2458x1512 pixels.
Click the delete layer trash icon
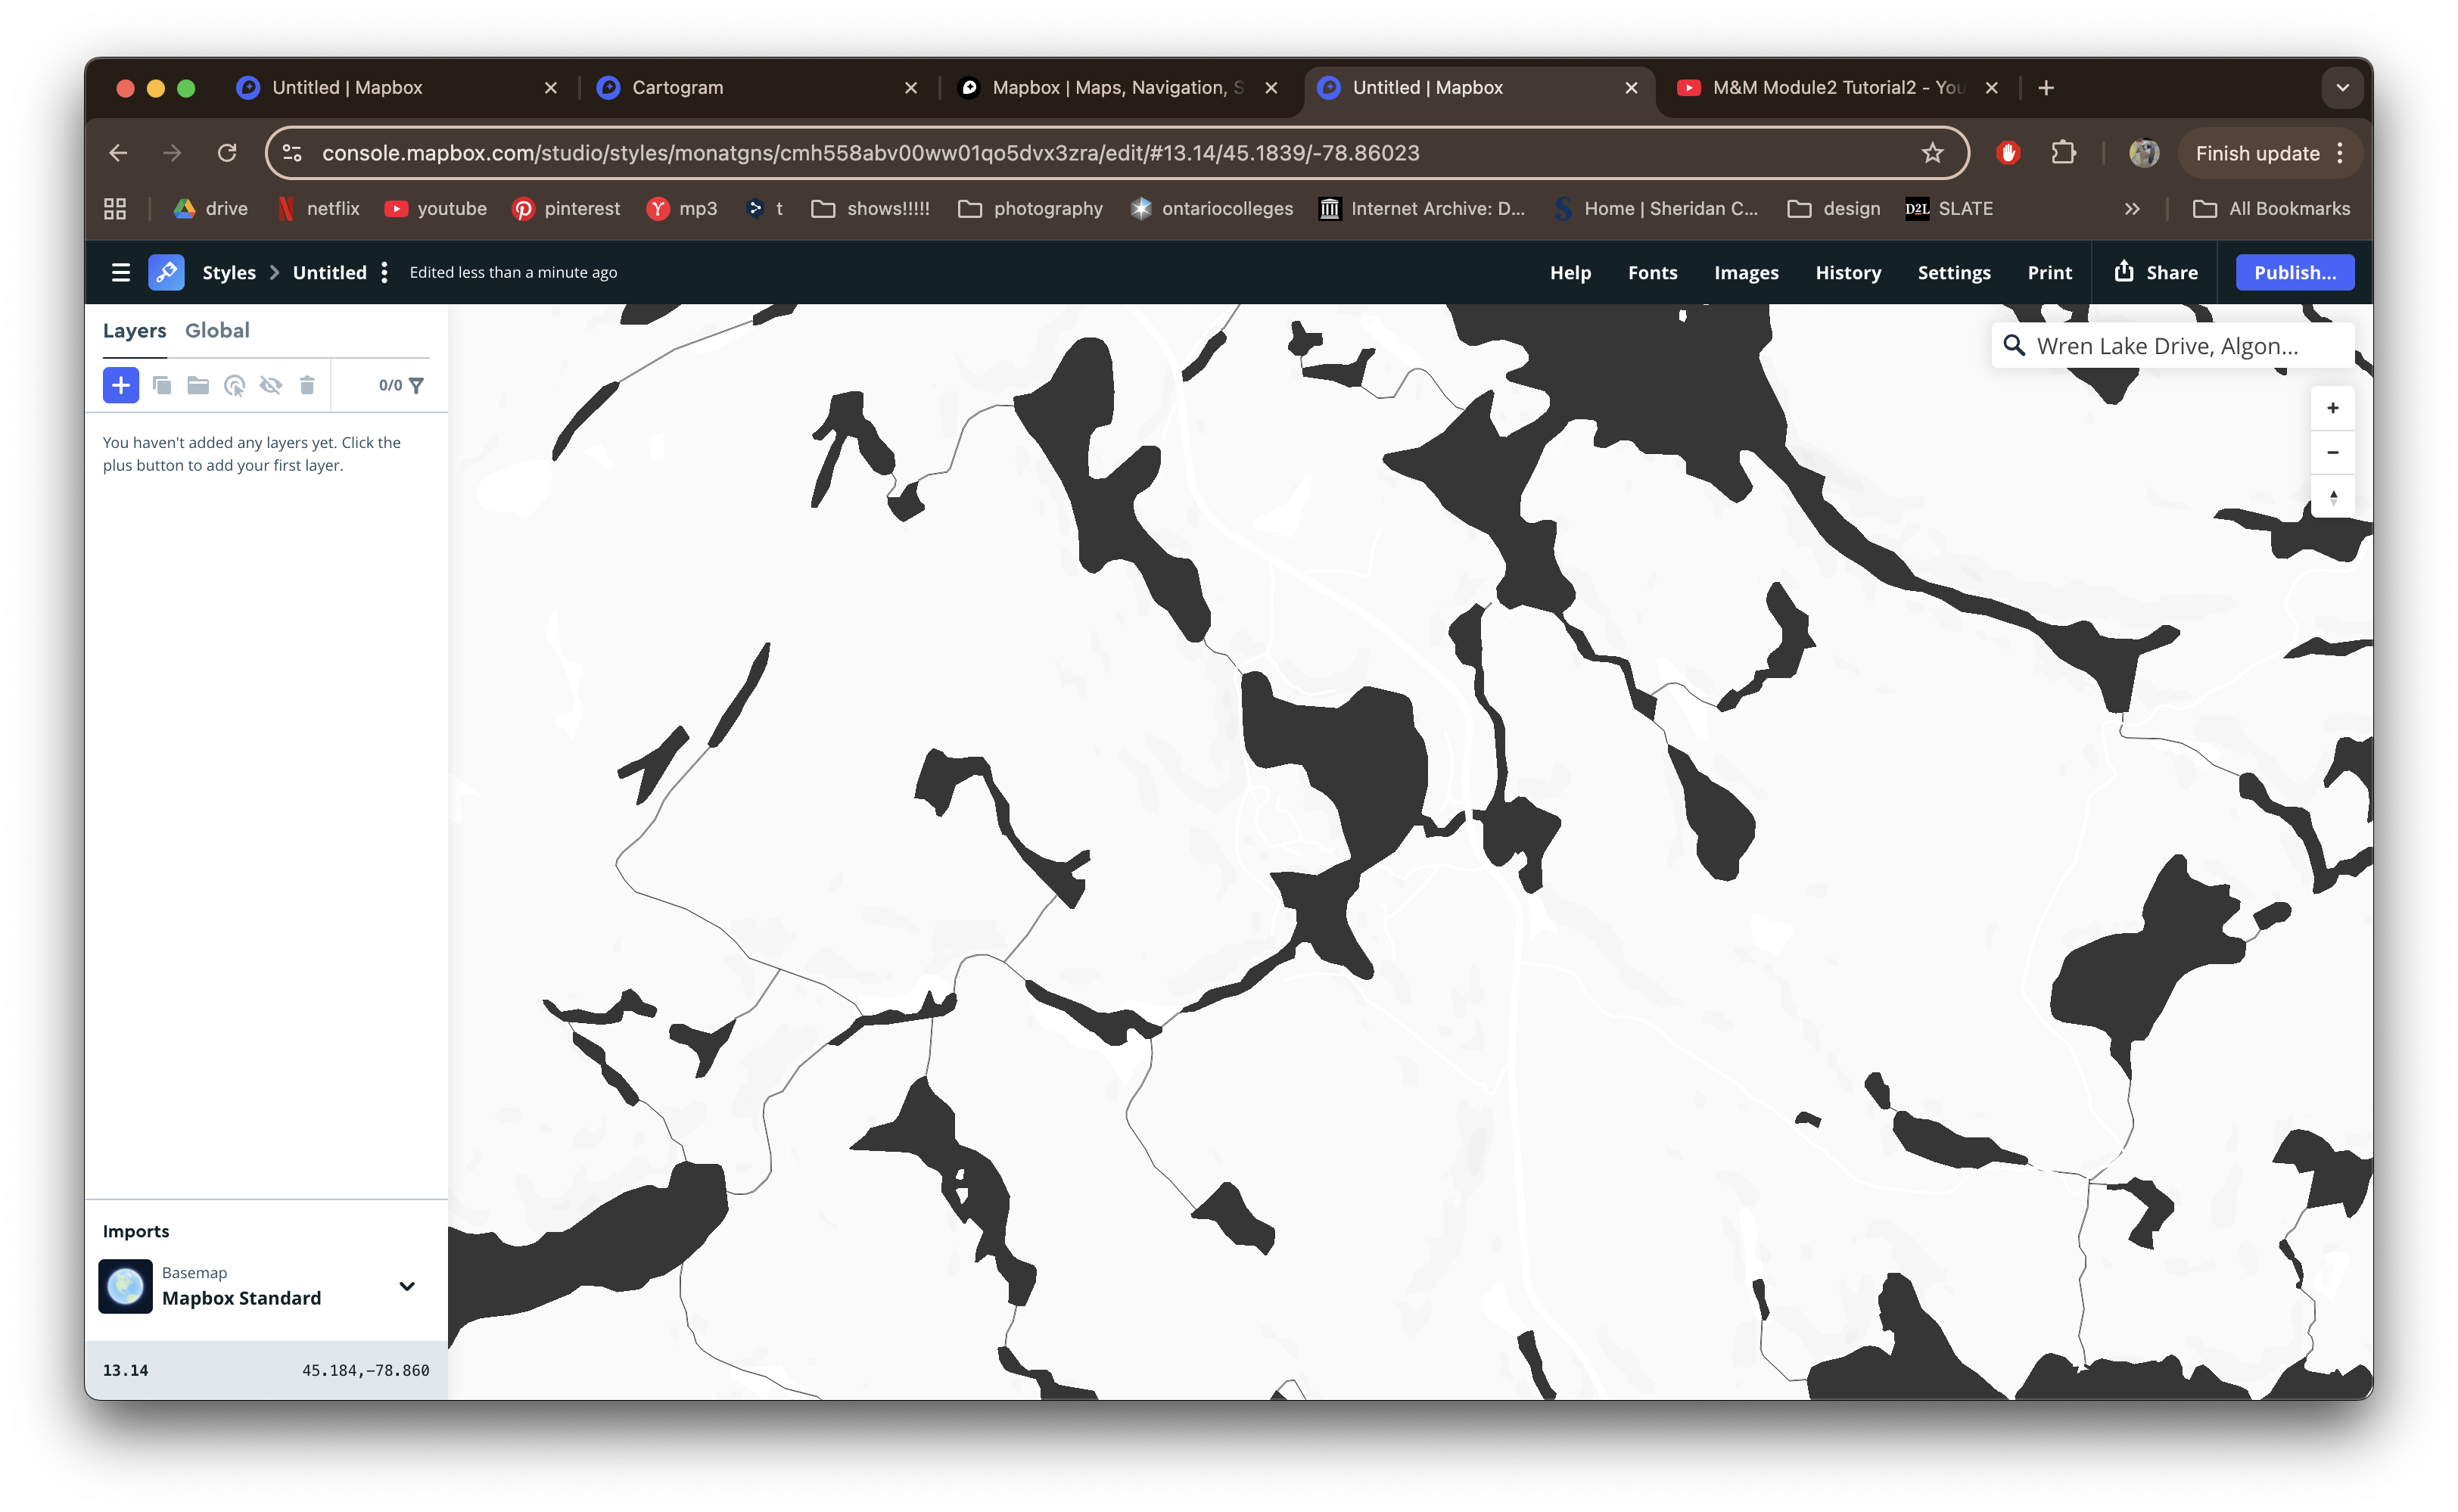pyautogui.click(x=307, y=385)
